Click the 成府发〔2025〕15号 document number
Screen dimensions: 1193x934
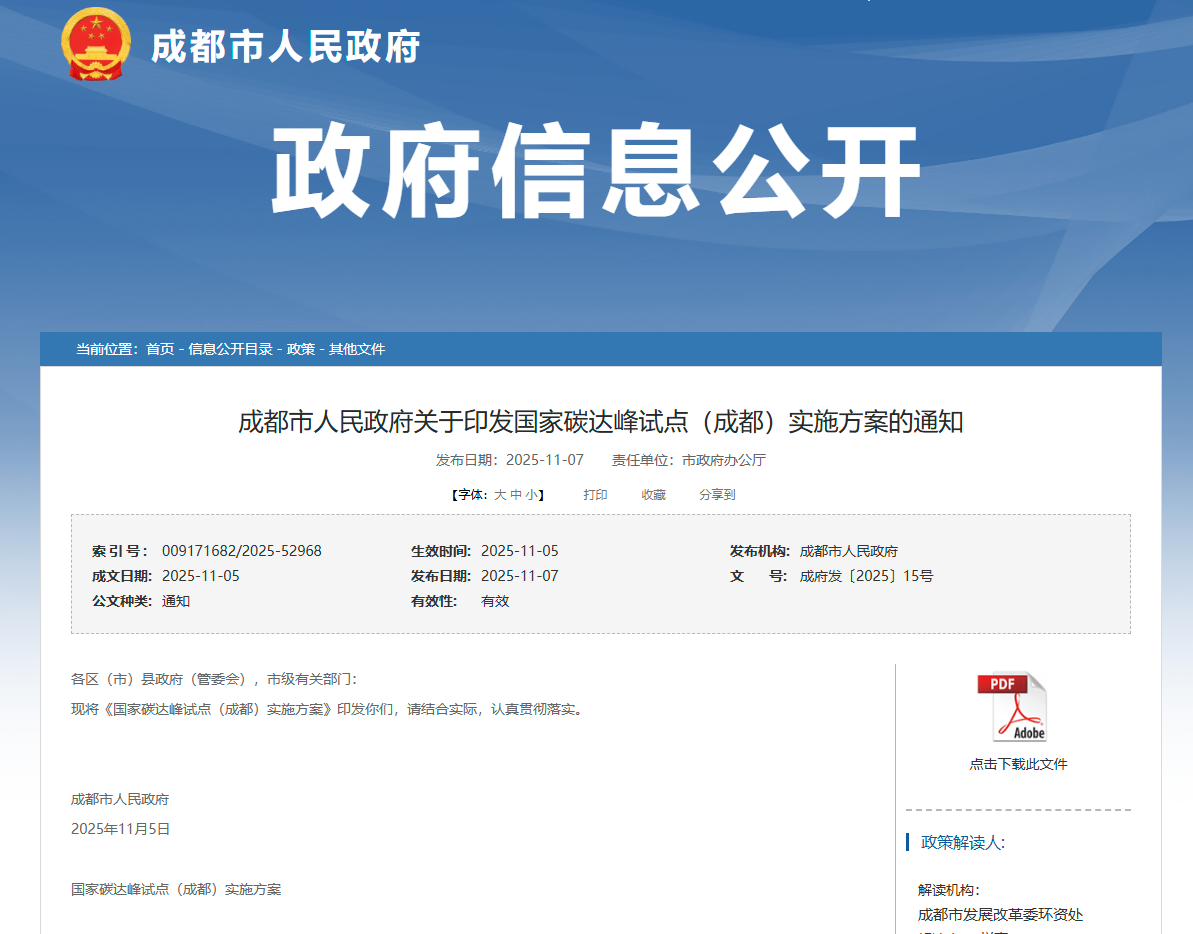866,576
